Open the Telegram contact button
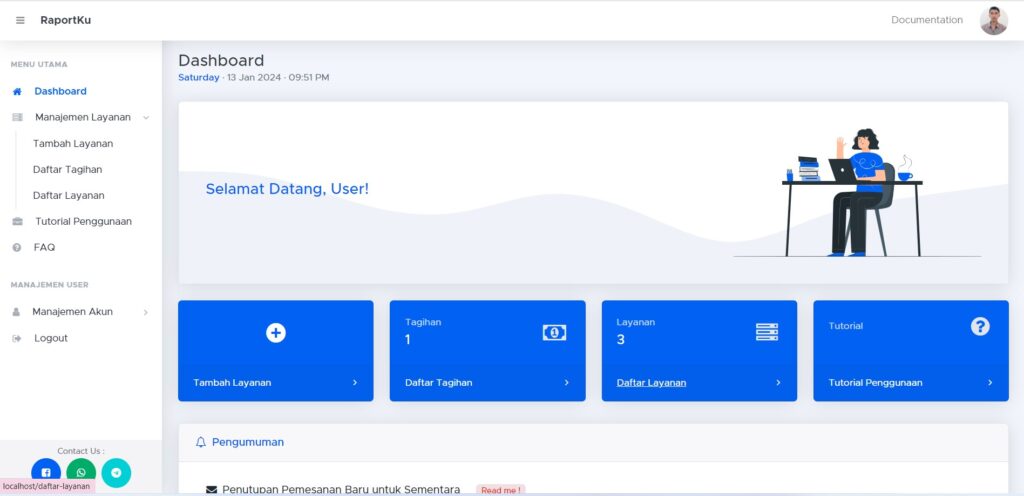Screen dimensions: 1024x496 116,473
